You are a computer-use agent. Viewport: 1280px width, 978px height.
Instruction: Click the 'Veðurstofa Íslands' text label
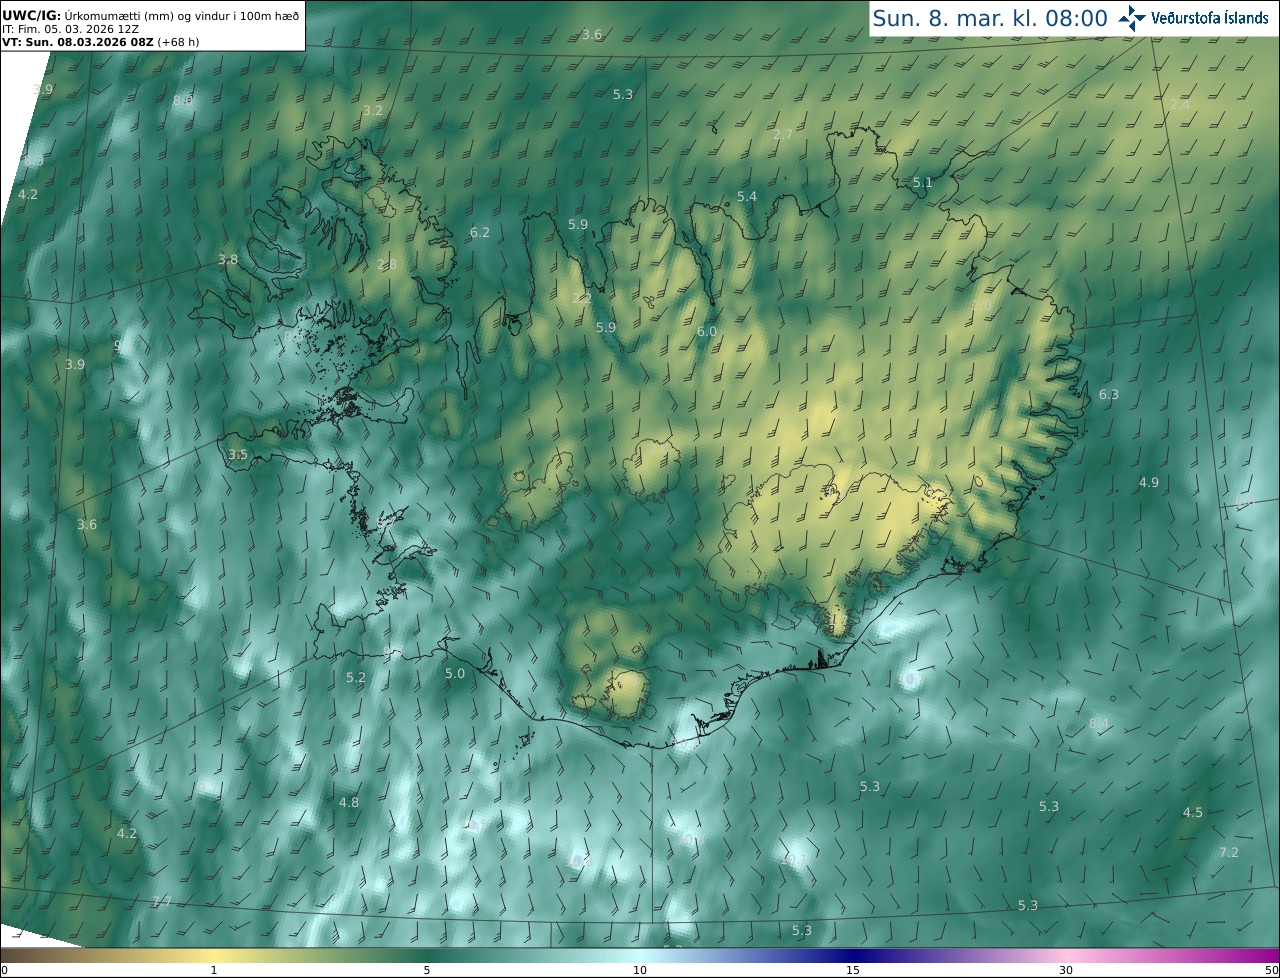coord(1210,18)
